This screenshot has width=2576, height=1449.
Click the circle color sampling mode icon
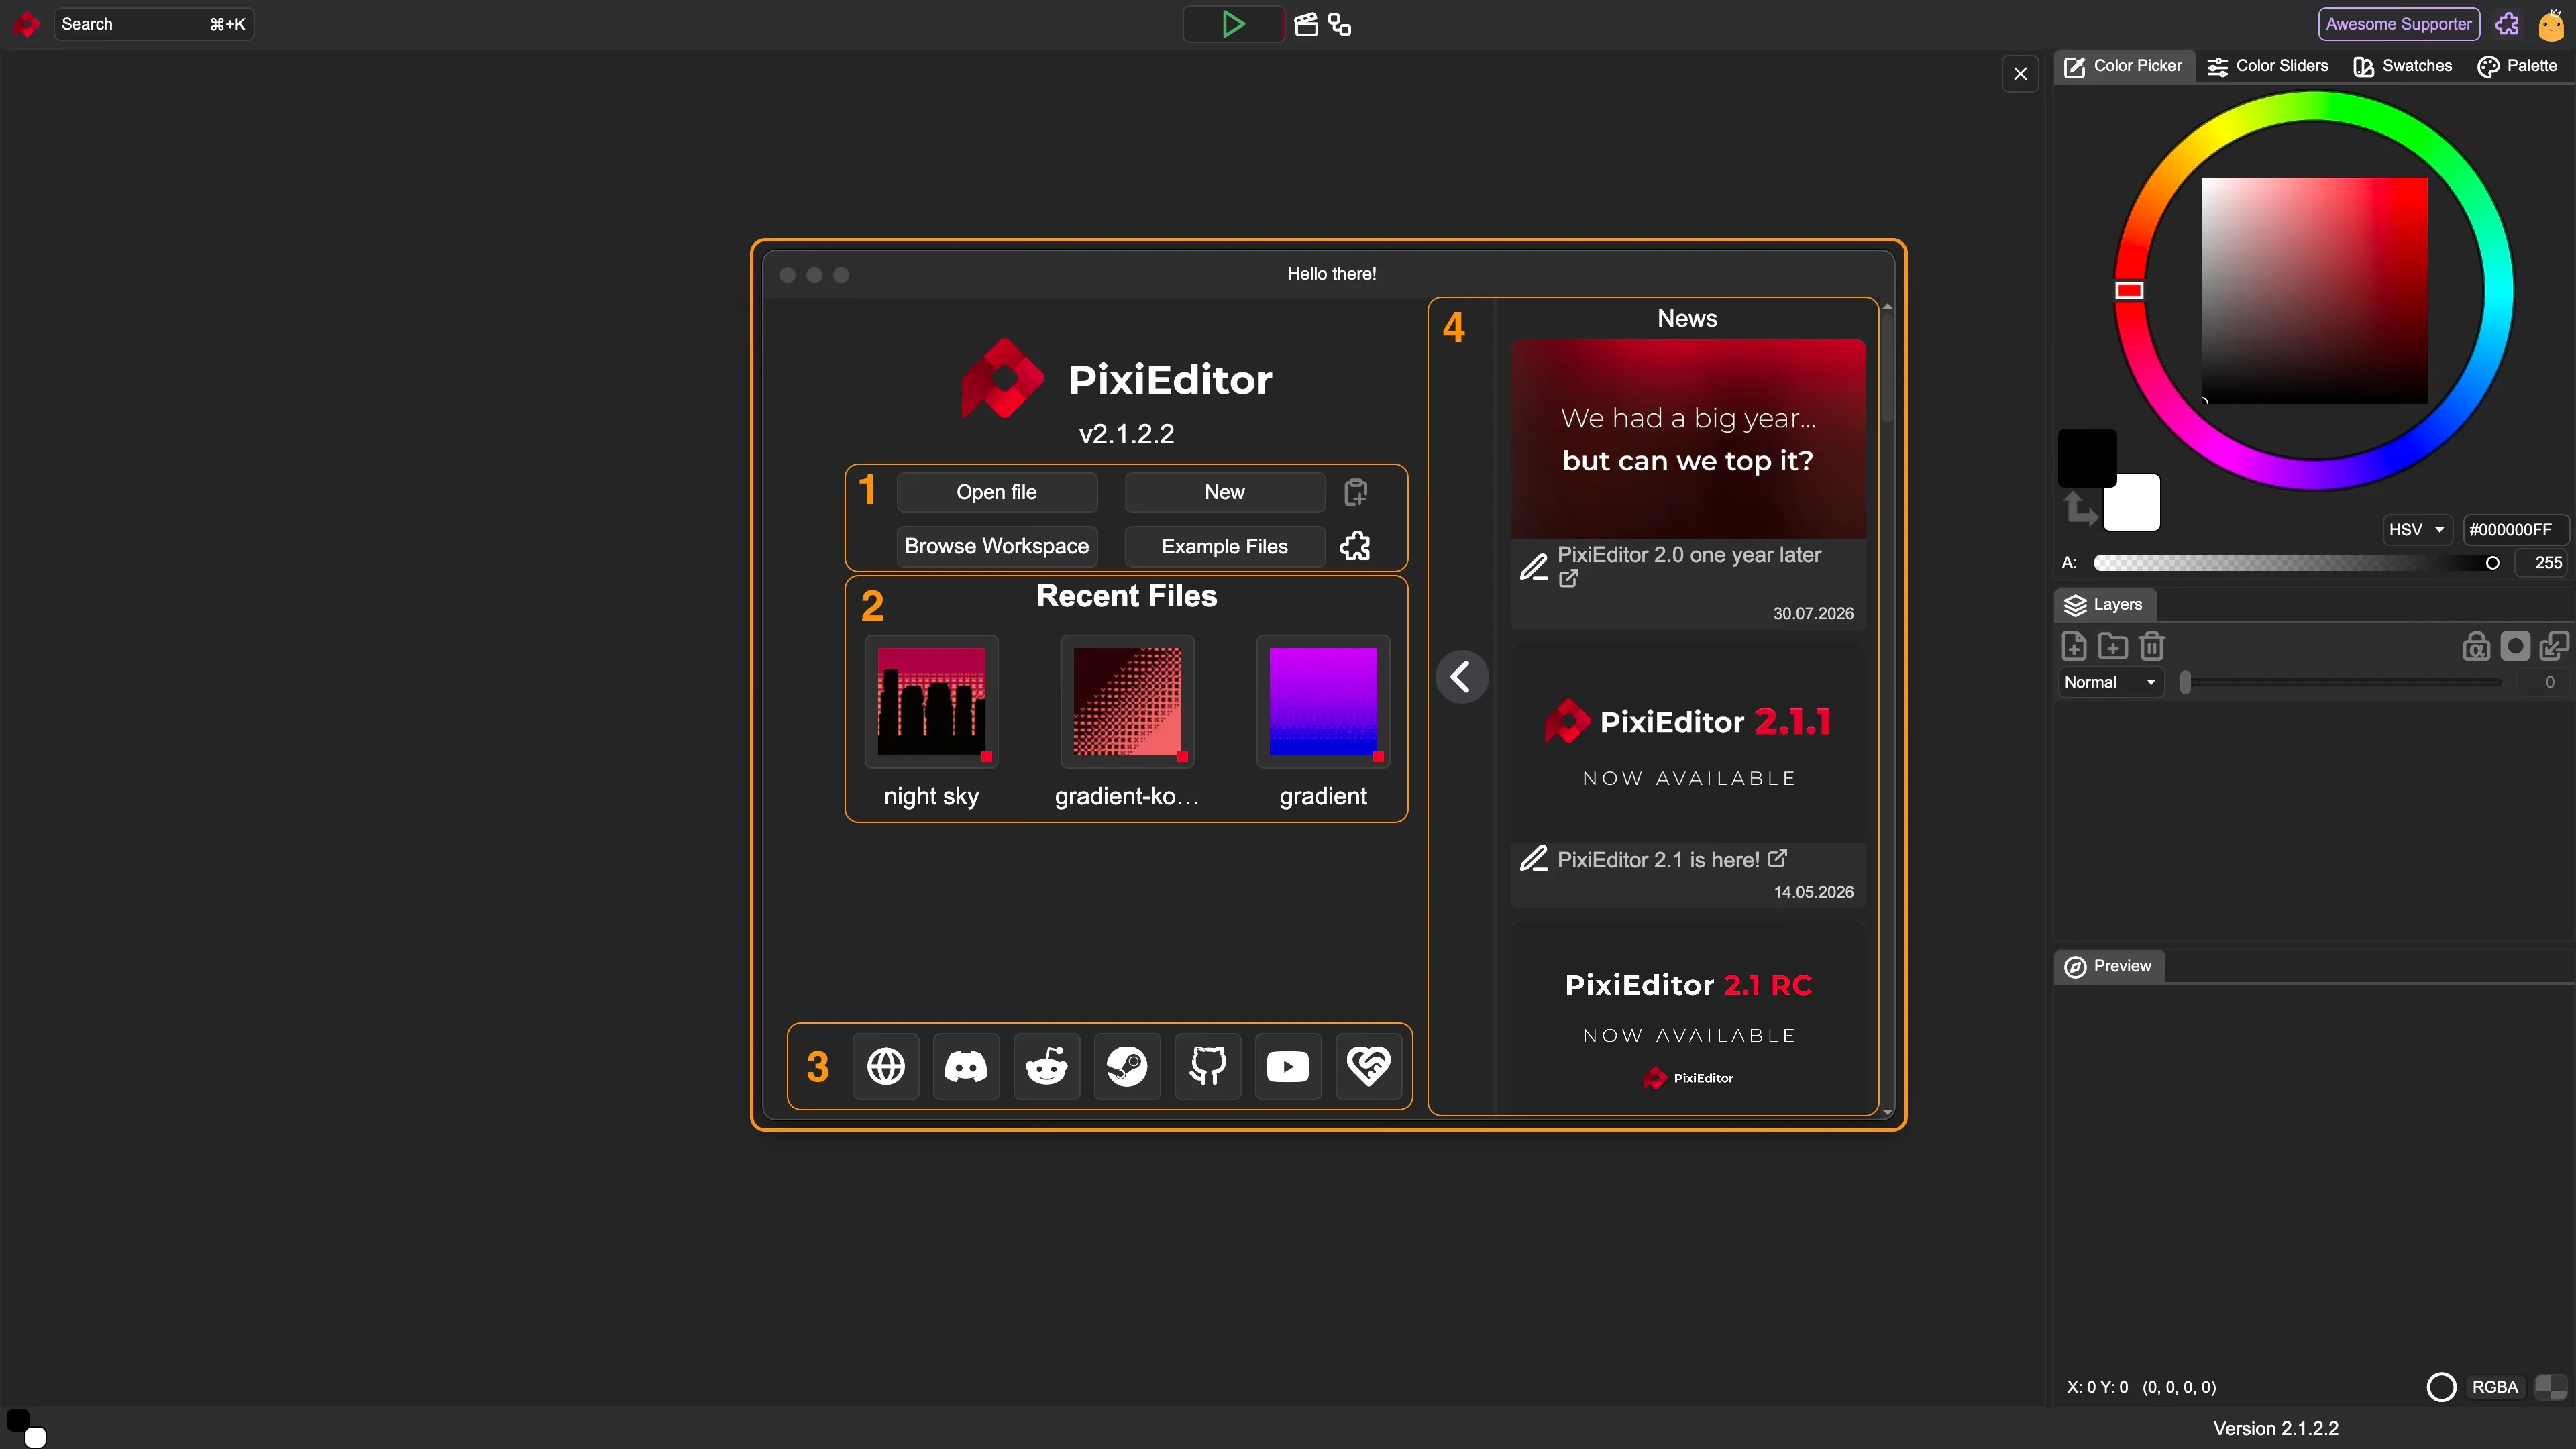pyautogui.click(x=2441, y=1387)
